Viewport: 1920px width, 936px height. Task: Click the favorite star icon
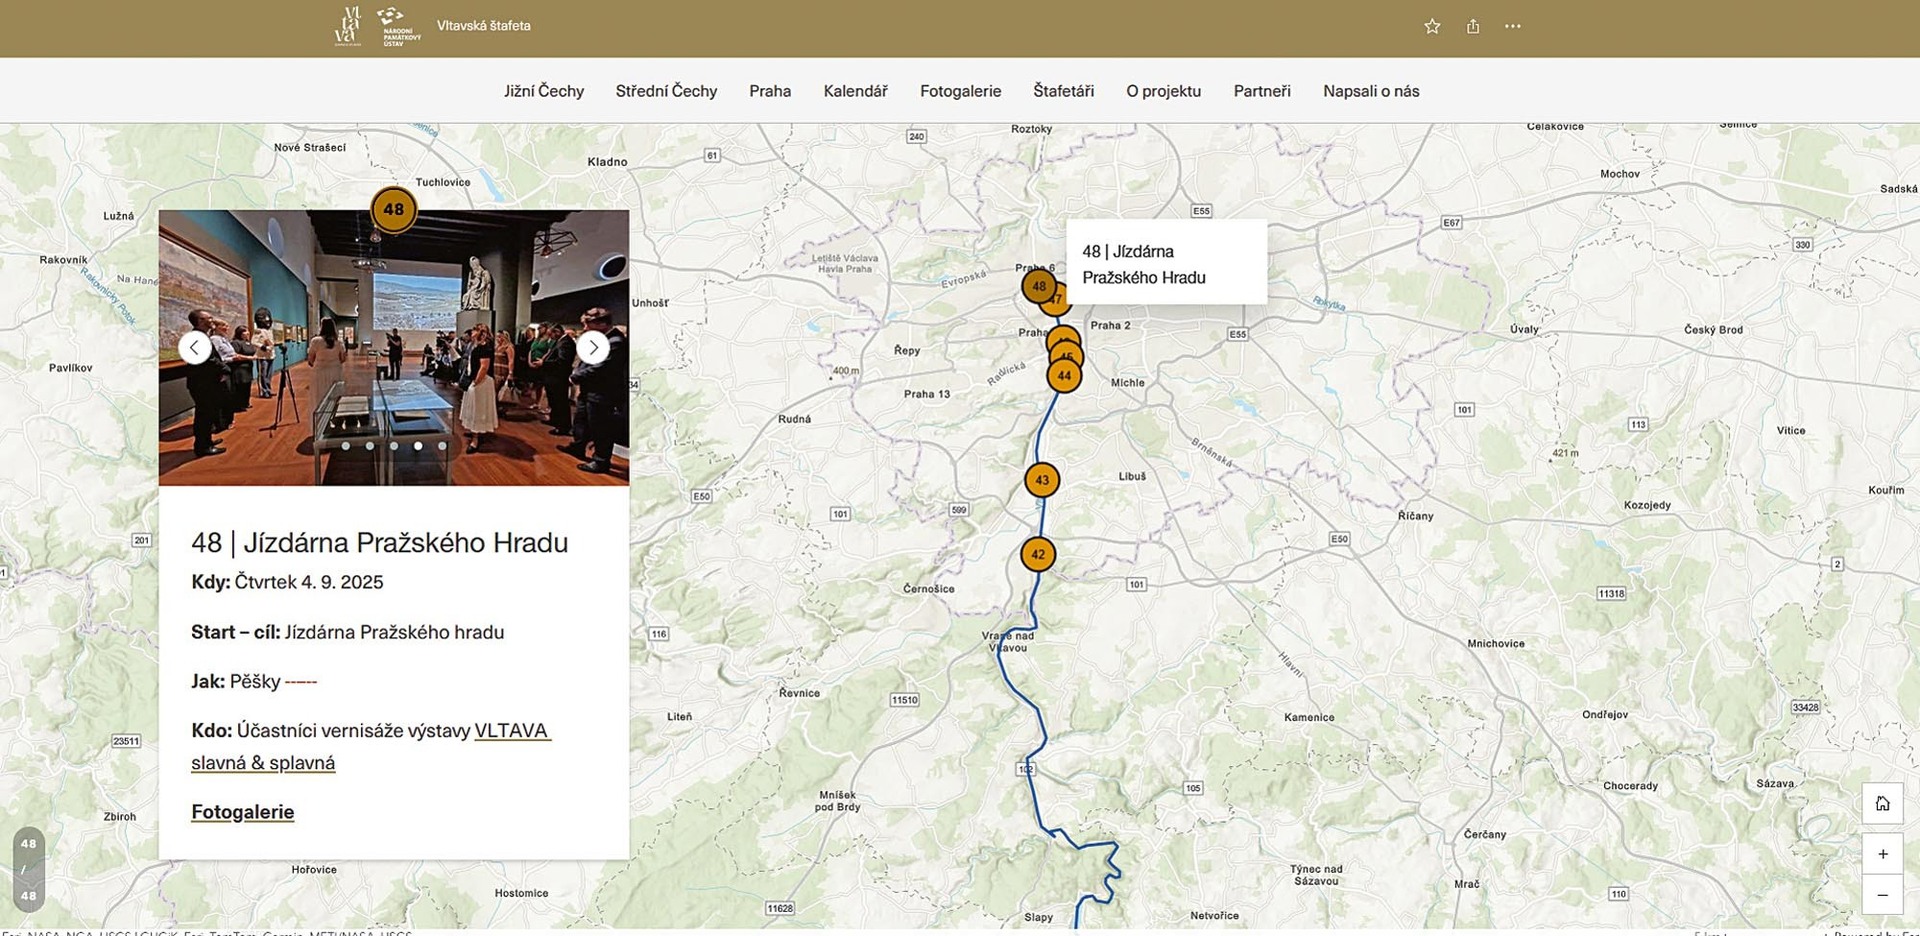click(1432, 27)
